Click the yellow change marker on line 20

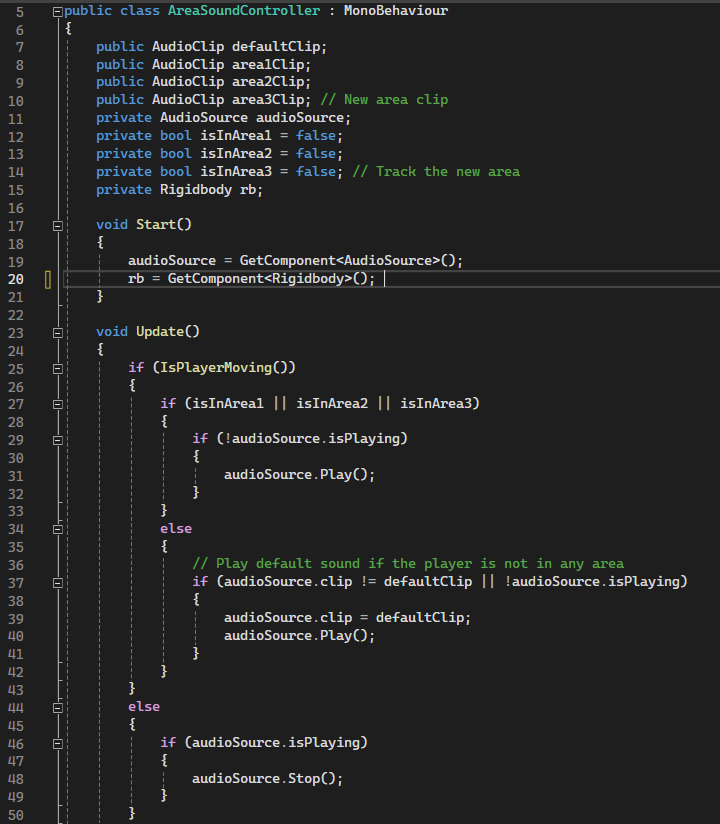click(x=48, y=280)
